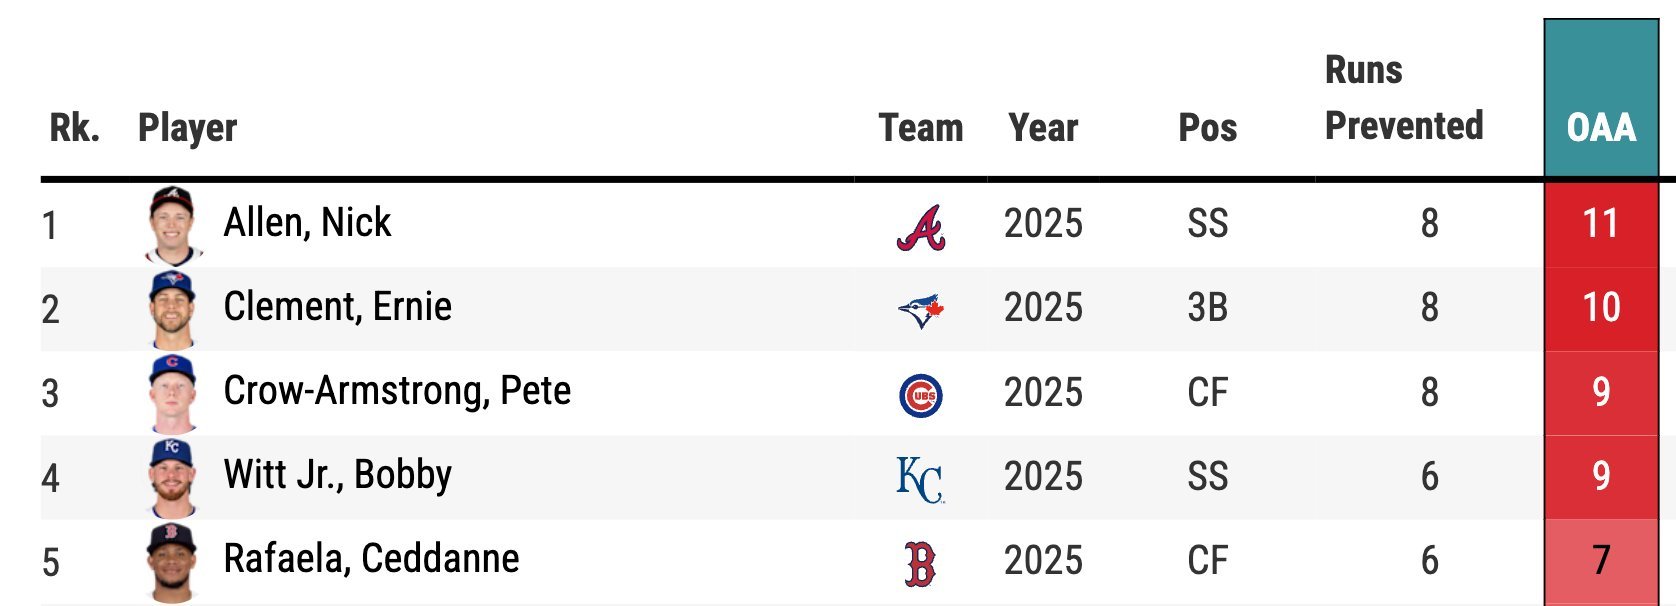The height and width of the screenshot is (606, 1676).
Task: Click the Atlanta Braves team logo
Action: click(x=921, y=227)
